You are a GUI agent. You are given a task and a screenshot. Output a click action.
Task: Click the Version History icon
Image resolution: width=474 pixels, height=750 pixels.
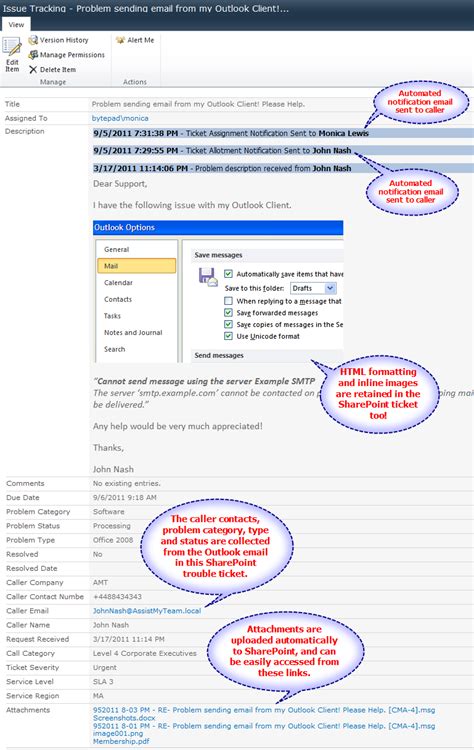pos(33,40)
